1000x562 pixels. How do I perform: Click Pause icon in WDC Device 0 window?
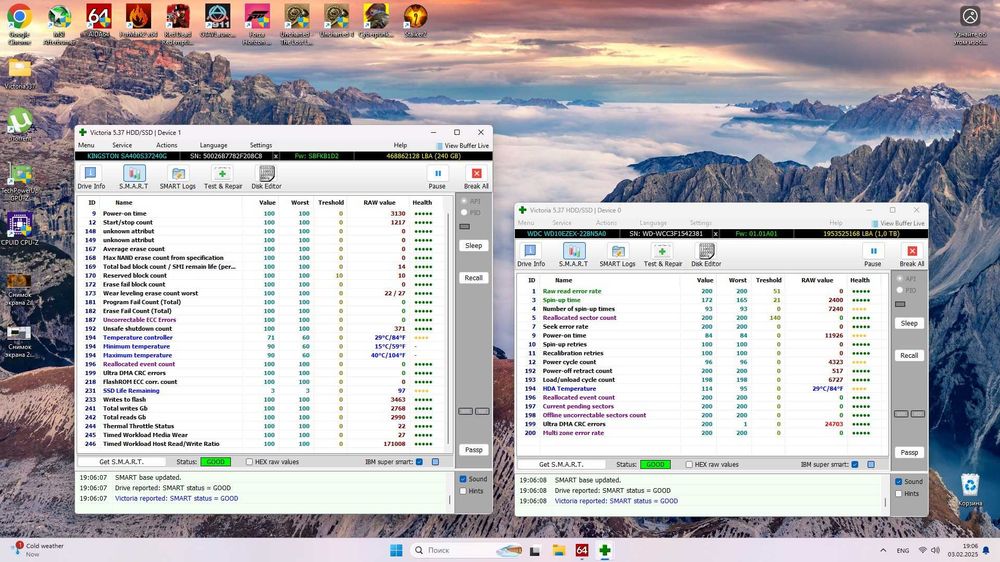872,254
